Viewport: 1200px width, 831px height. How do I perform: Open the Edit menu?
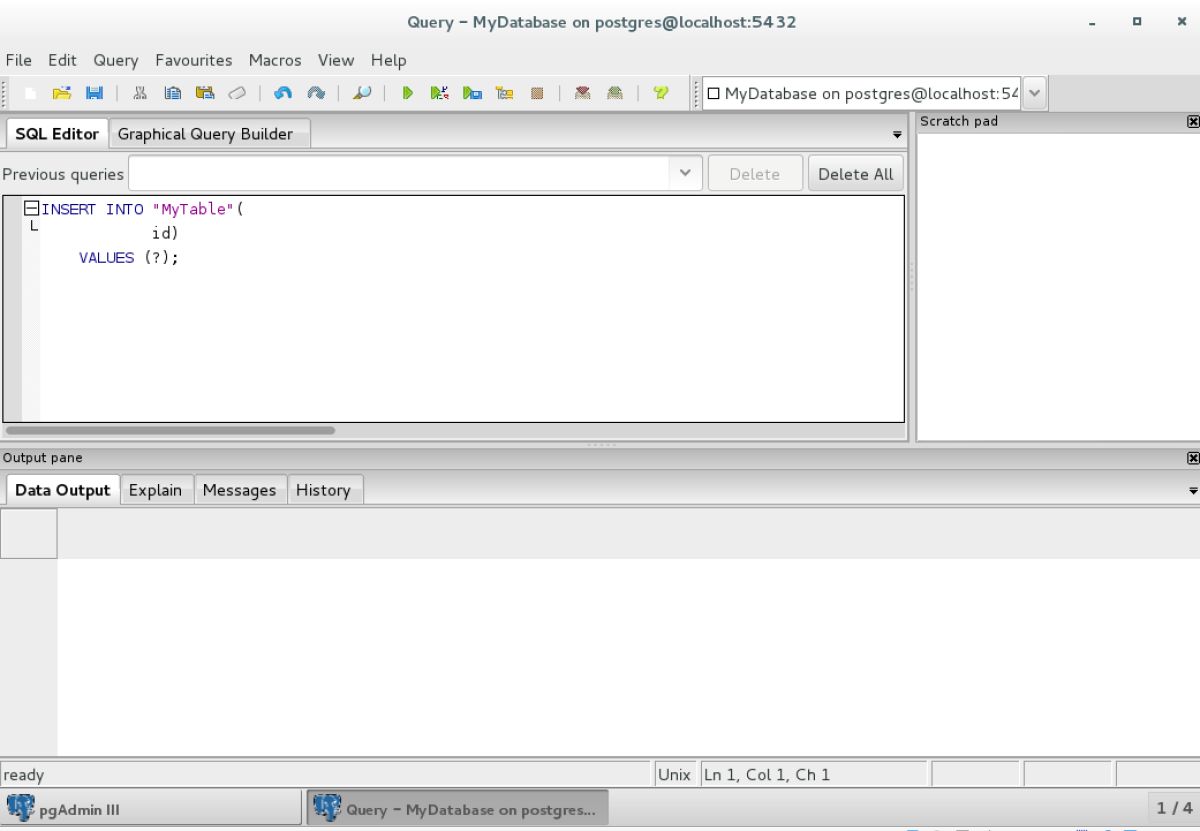pyautogui.click(x=62, y=60)
